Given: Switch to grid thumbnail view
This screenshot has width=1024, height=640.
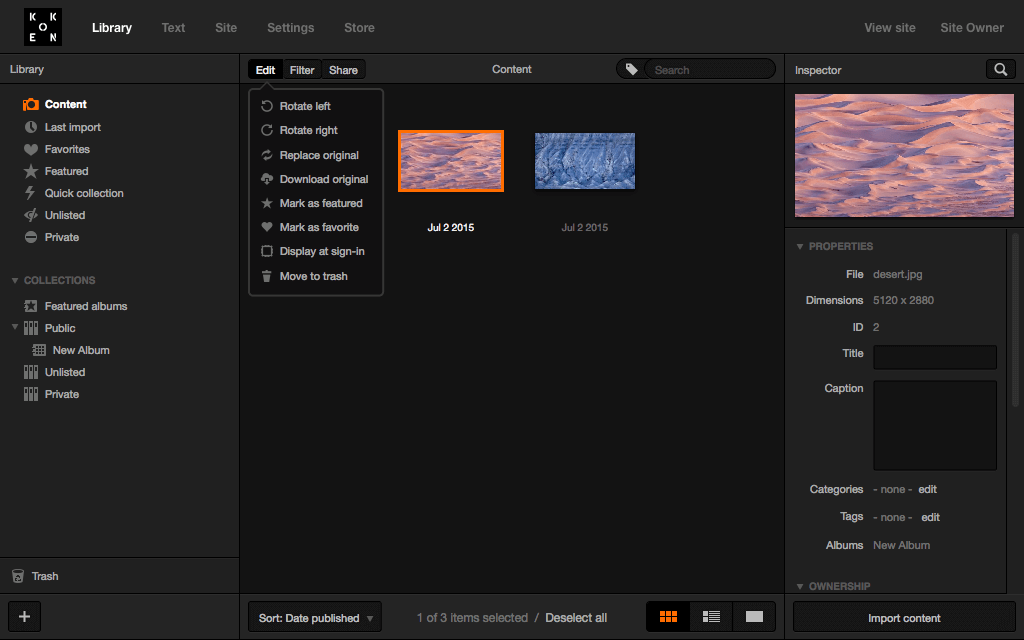Looking at the screenshot, I should pyautogui.click(x=668, y=617).
